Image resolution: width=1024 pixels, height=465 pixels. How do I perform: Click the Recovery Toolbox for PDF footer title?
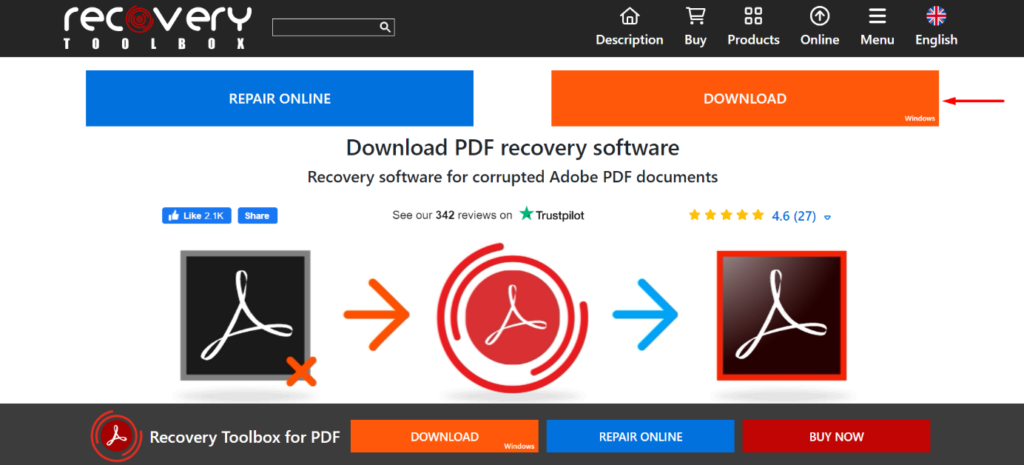(x=245, y=437)
